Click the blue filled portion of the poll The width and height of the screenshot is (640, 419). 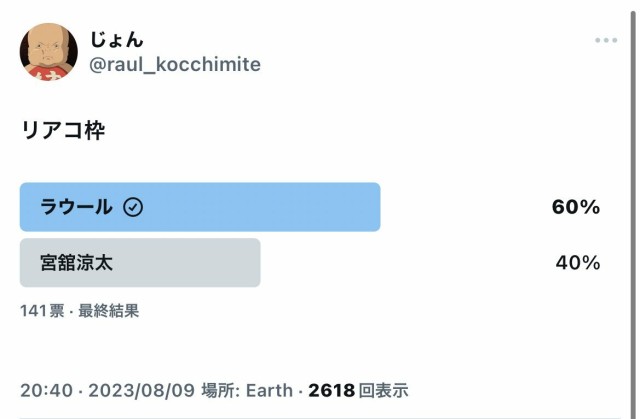[200, 207]
